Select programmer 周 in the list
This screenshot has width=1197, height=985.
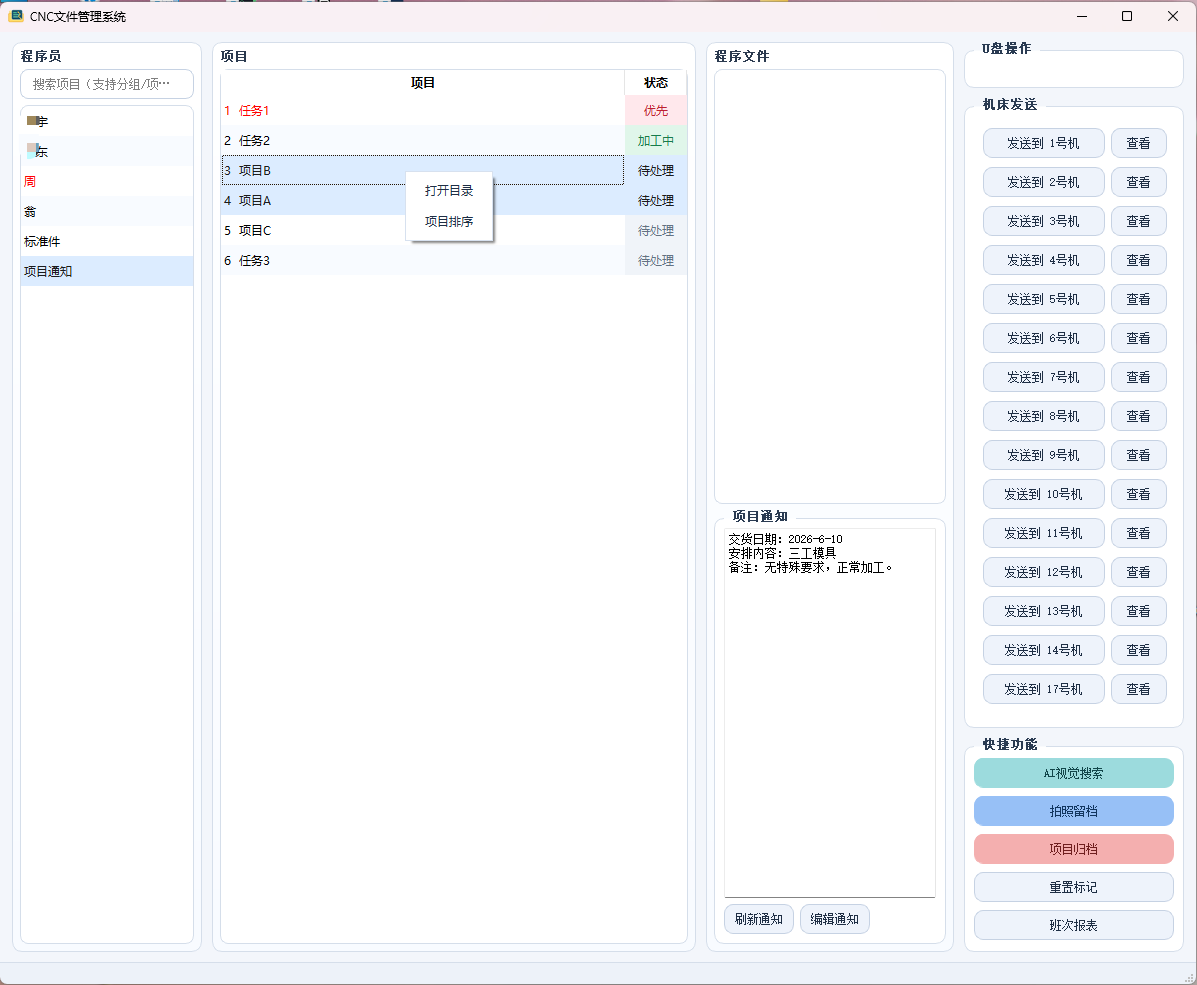click(x=107, y=182)
